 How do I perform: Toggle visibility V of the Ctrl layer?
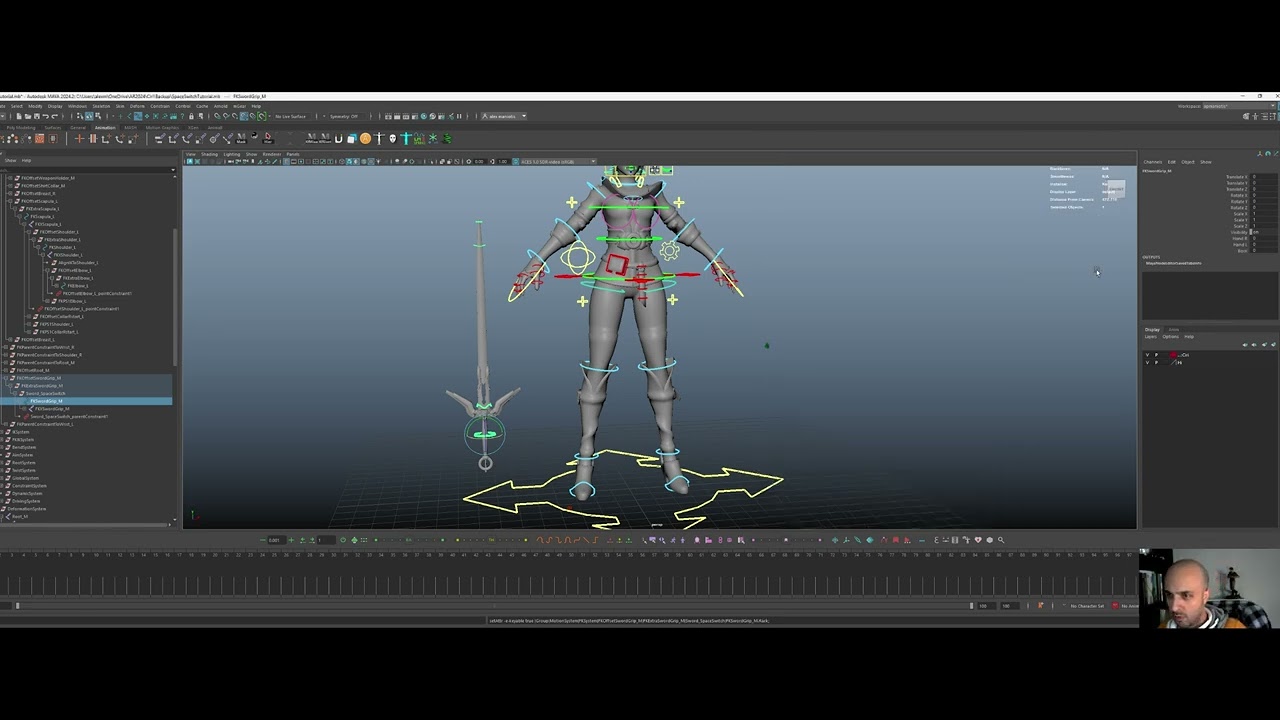(1147, 355)
